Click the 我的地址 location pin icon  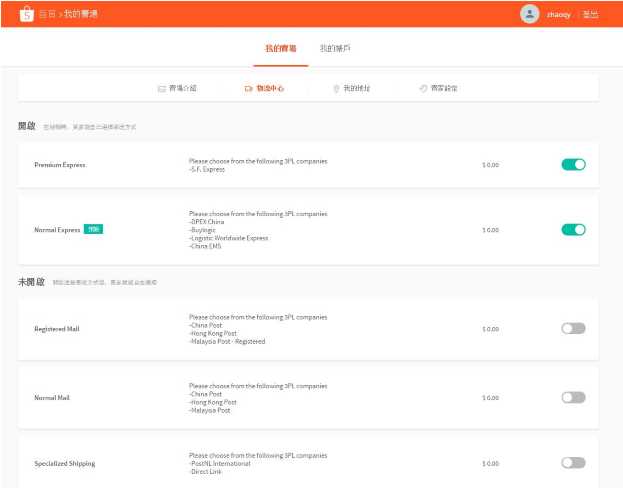coord(336,88)
